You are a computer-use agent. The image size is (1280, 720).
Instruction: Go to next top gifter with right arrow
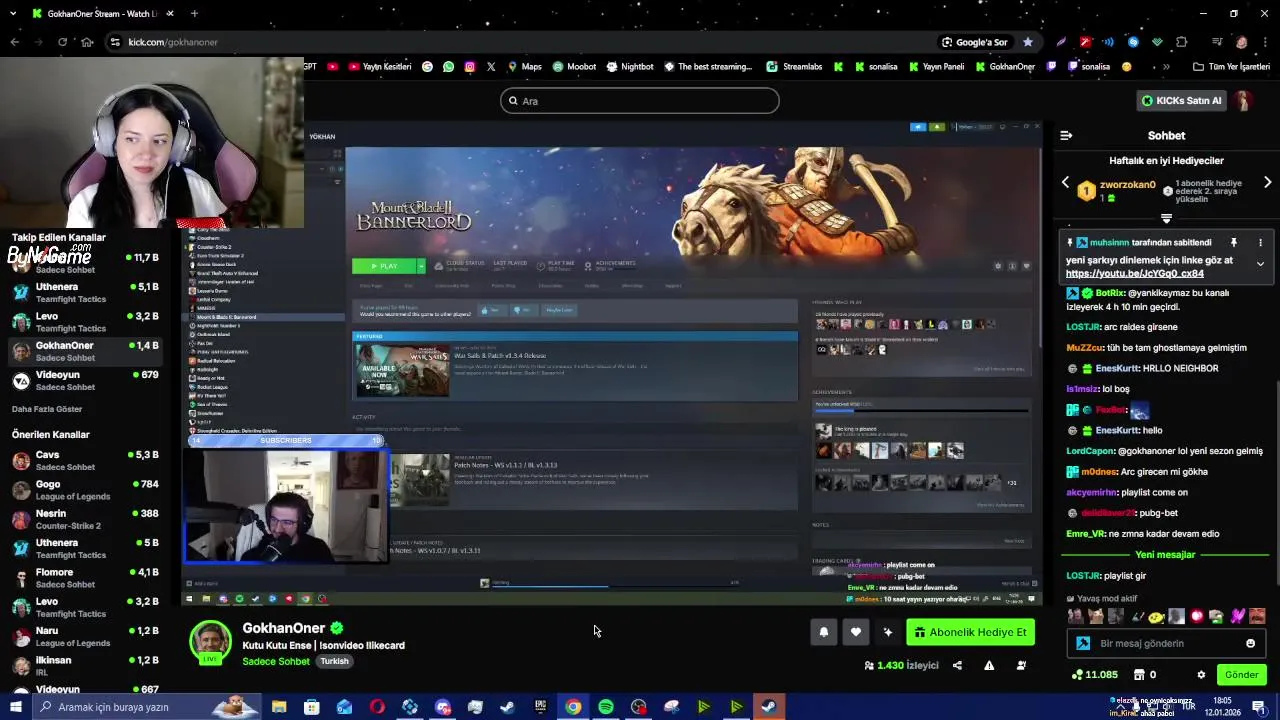1267,183
